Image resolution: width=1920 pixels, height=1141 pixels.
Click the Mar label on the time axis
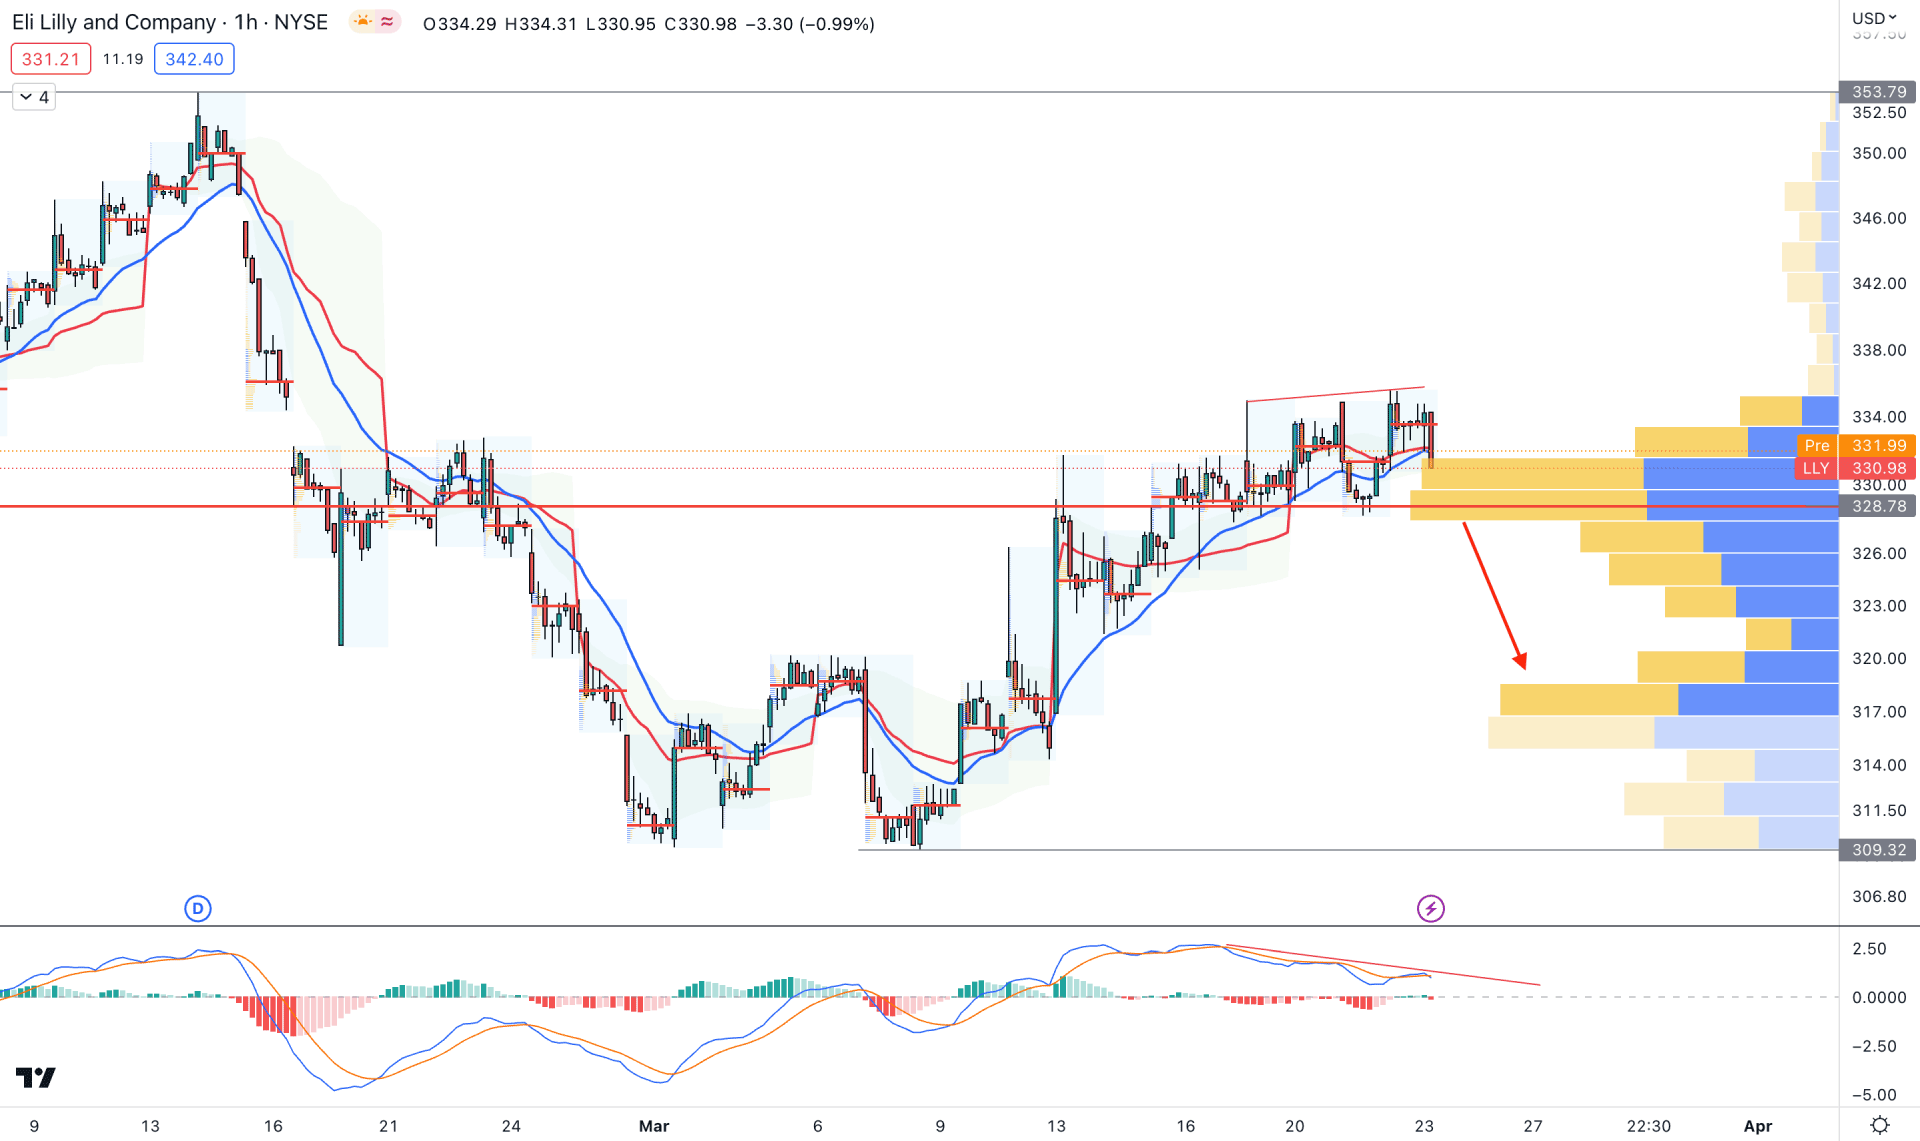(x=654, y=1126)
